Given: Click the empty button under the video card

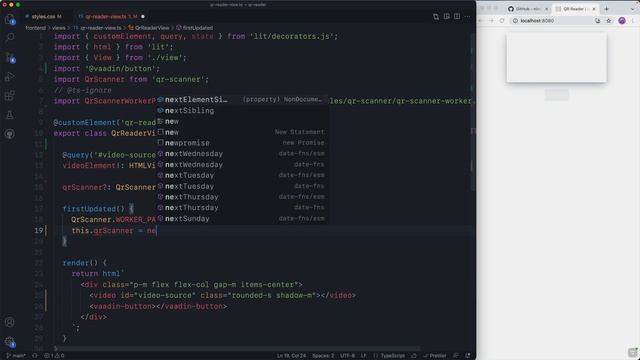Looking at the screenshot, I should pyautogui.click(x=556, y=95).
